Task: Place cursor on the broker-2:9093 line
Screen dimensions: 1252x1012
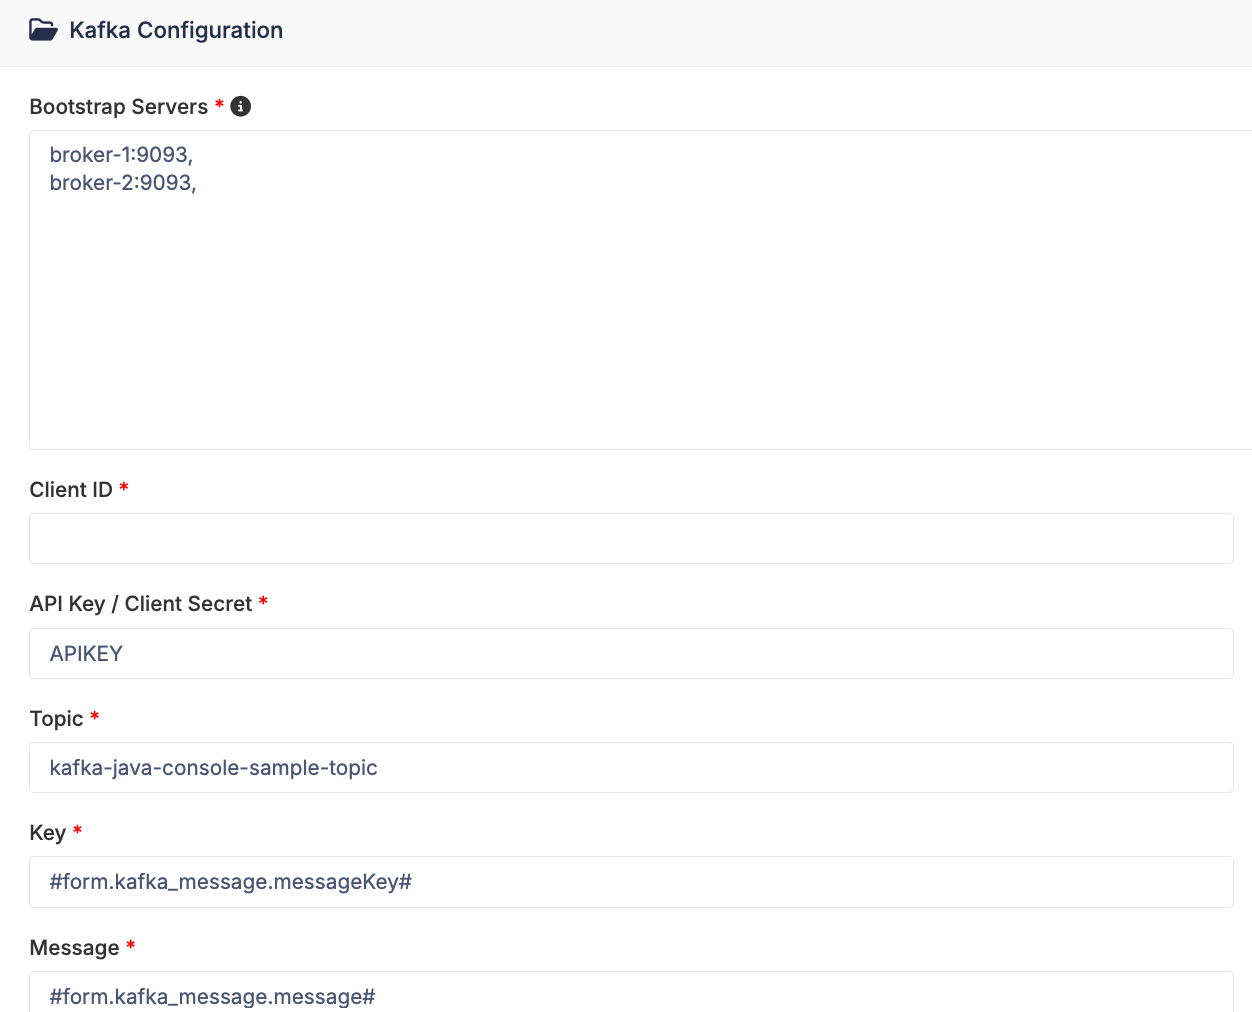Action: pos(123,182)
